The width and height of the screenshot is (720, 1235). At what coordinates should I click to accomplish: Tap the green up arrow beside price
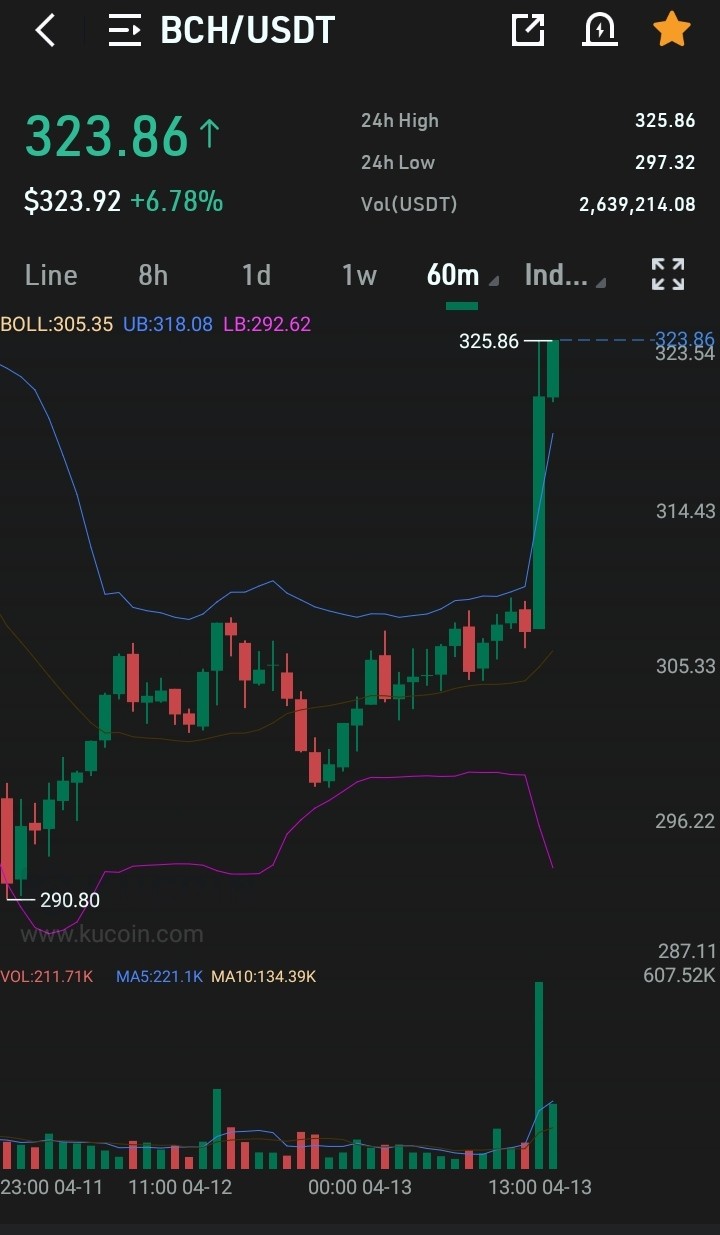click(x=210, y=134)
